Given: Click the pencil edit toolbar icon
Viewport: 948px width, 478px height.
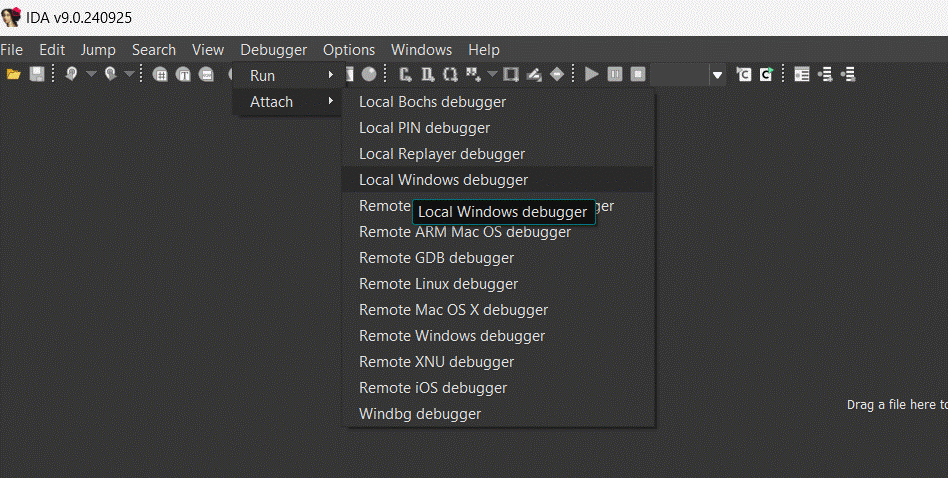Looking at the screenshot, I should click(x=534, y=74).
